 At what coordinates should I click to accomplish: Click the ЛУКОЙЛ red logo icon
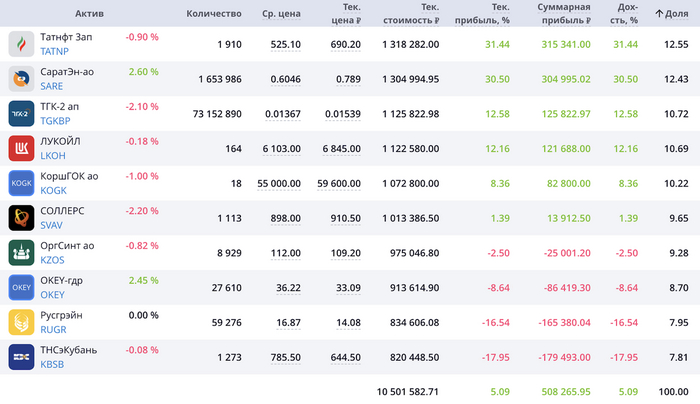[x=22, y=149]
